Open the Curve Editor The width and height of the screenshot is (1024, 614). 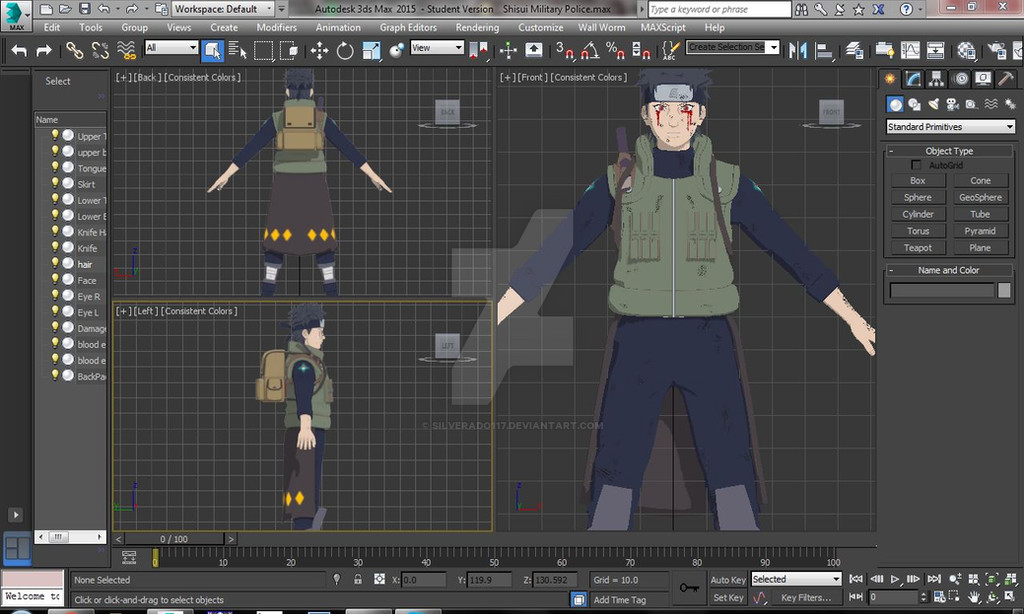910,50
